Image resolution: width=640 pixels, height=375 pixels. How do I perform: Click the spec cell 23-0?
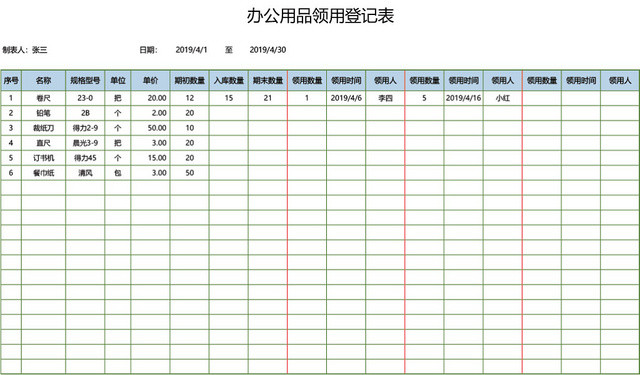pyautogui.click(x=85, y=98)
